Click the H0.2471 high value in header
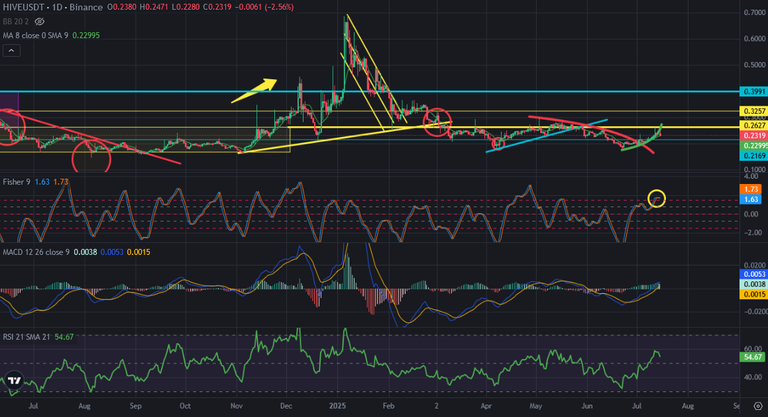 154,7
